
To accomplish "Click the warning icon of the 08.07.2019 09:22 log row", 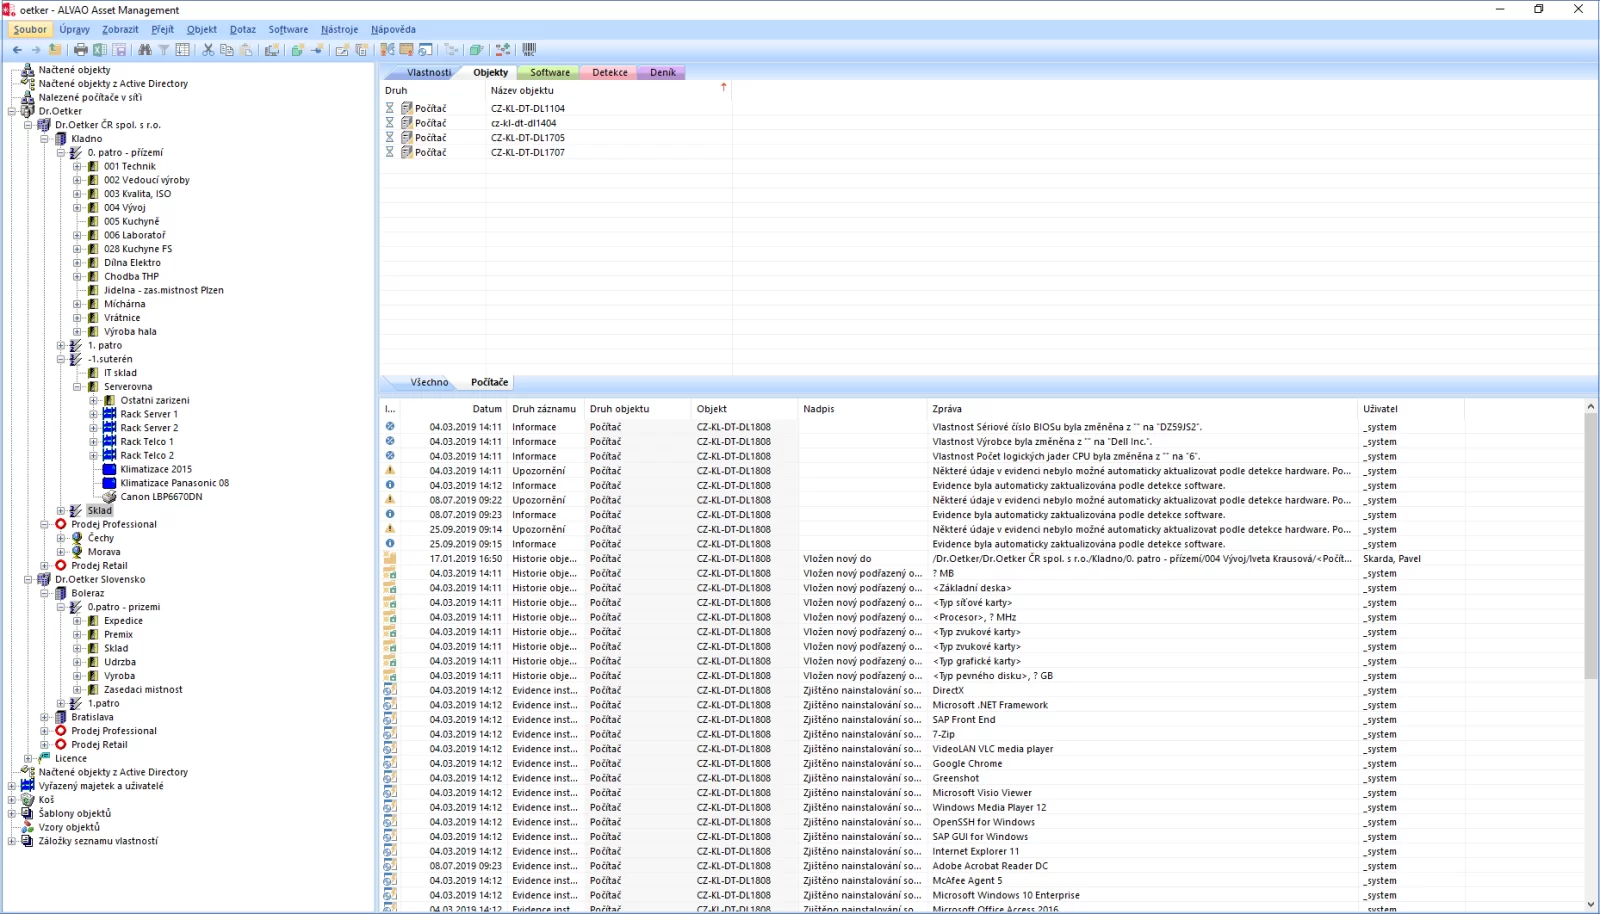I will [390, 499].
